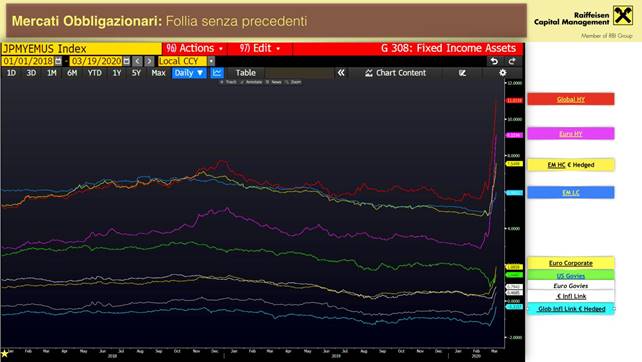
Task: Open the 96) Actions dropdown menu
Action: (x=195, y=48)
